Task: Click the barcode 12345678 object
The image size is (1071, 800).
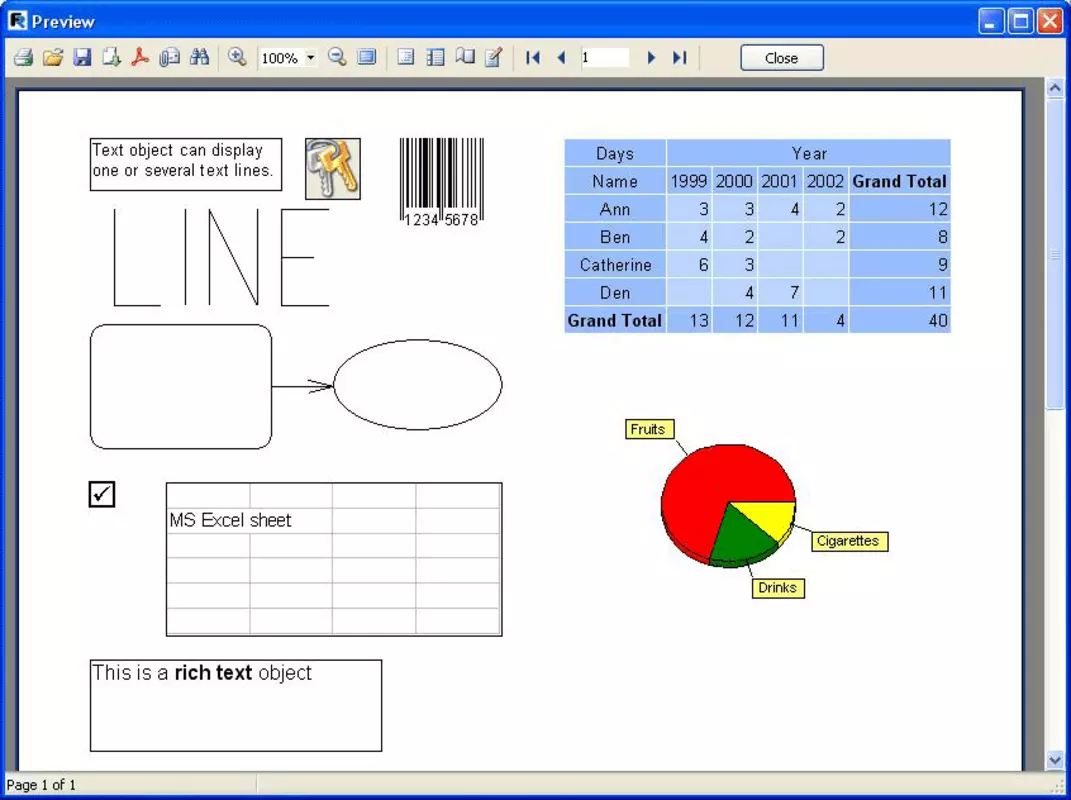Action: click(x=442, y=182)
